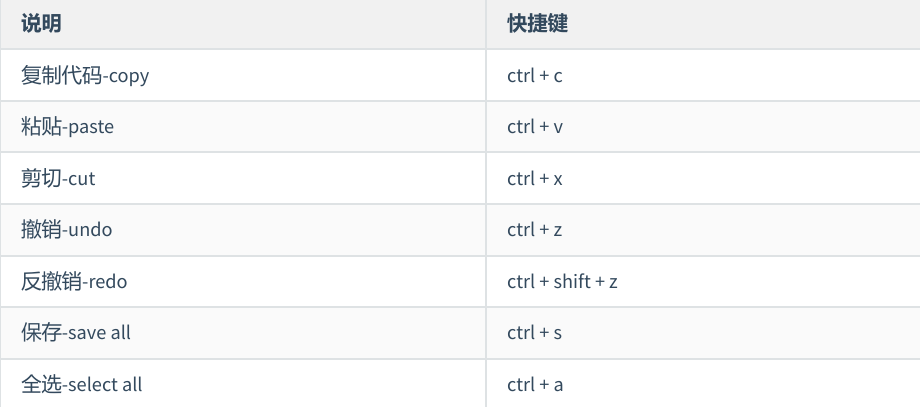Click the ctrl + shift + z cell

pos(562,282)
